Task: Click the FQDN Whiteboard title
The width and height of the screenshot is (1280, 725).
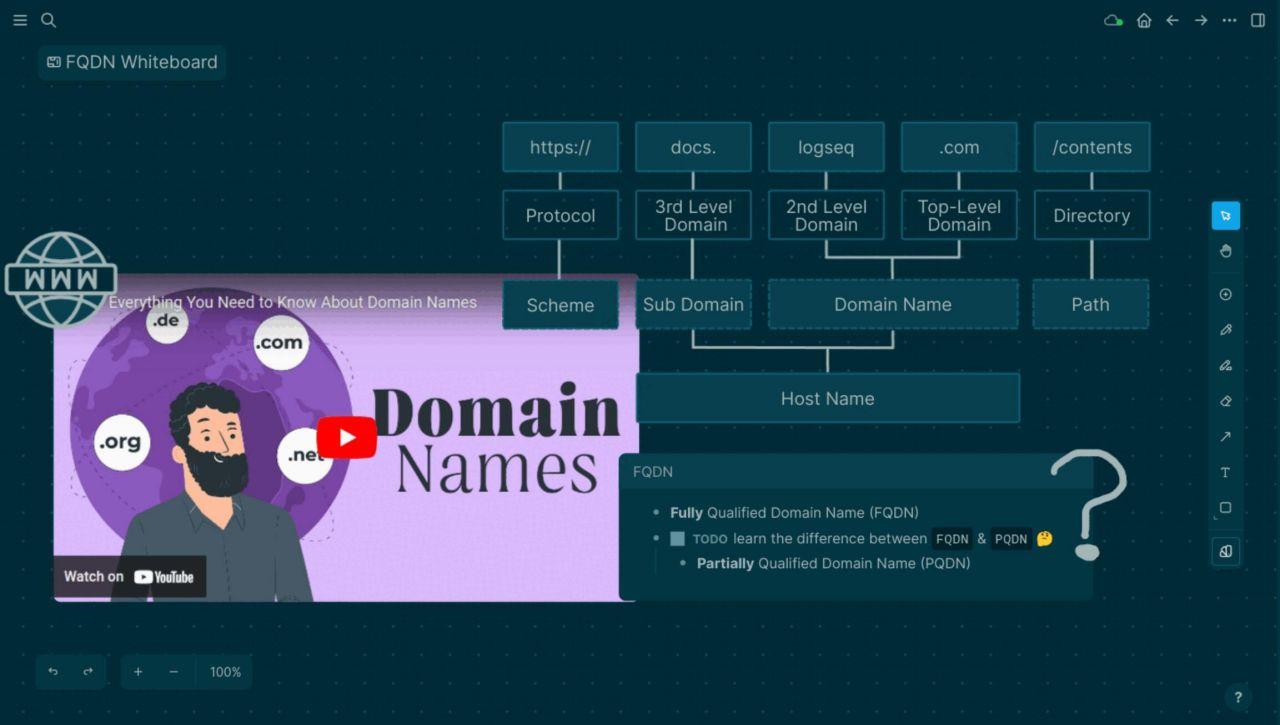Action: coord(132,62)
